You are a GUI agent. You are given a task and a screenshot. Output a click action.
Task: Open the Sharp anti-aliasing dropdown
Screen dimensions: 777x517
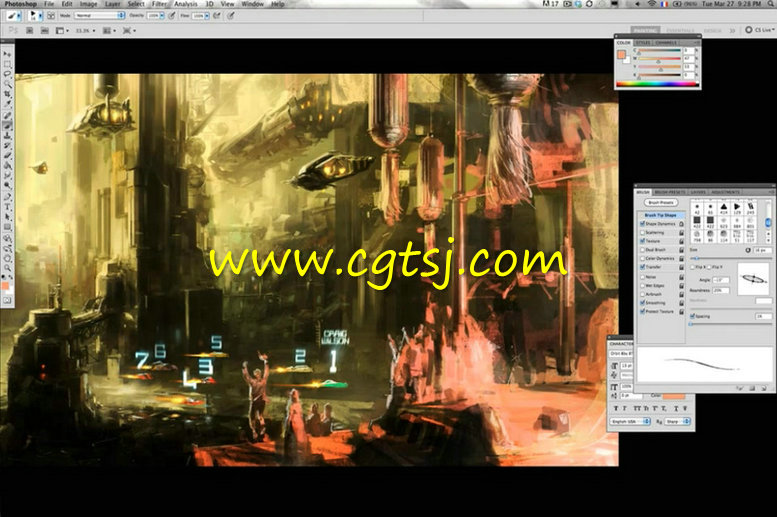click(677, 421)
